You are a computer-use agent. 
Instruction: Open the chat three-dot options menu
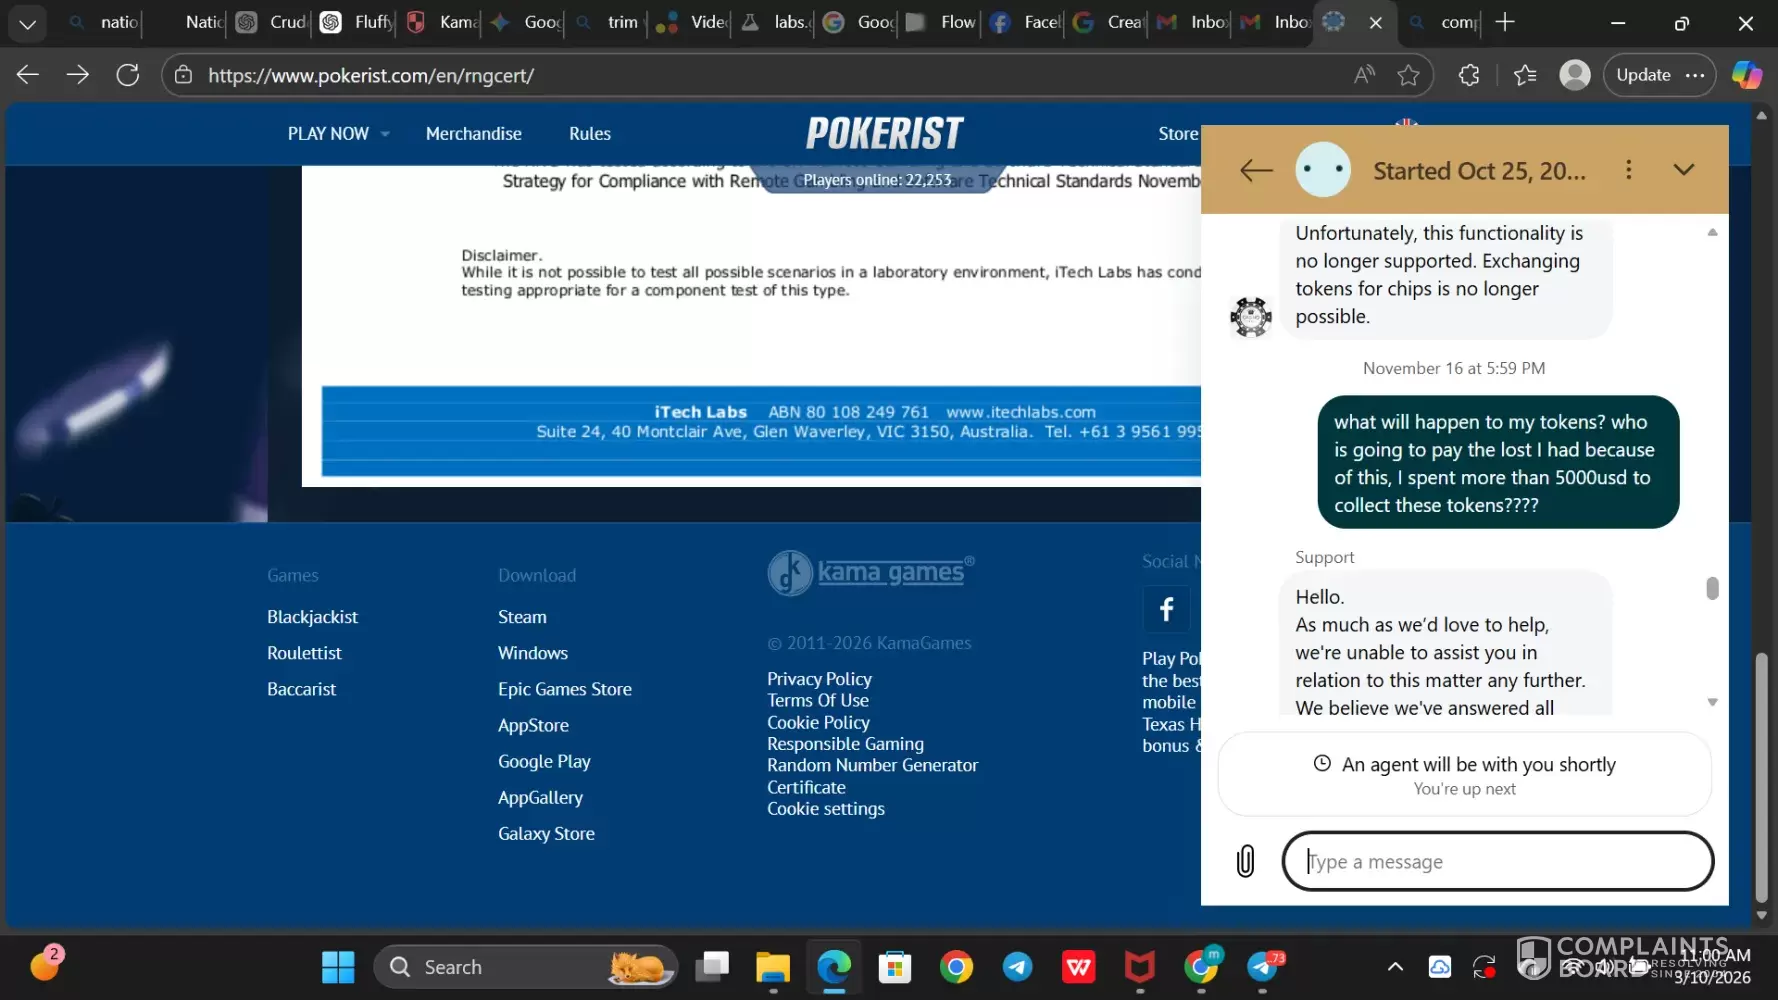[1628, 170]
